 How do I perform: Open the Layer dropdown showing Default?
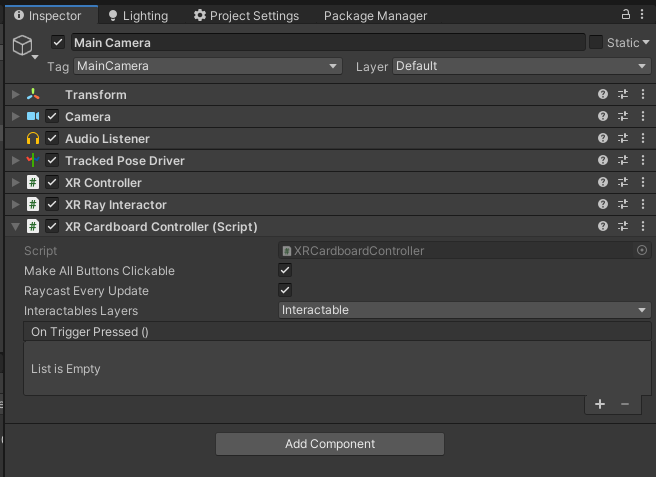click(x=522, y=66)
